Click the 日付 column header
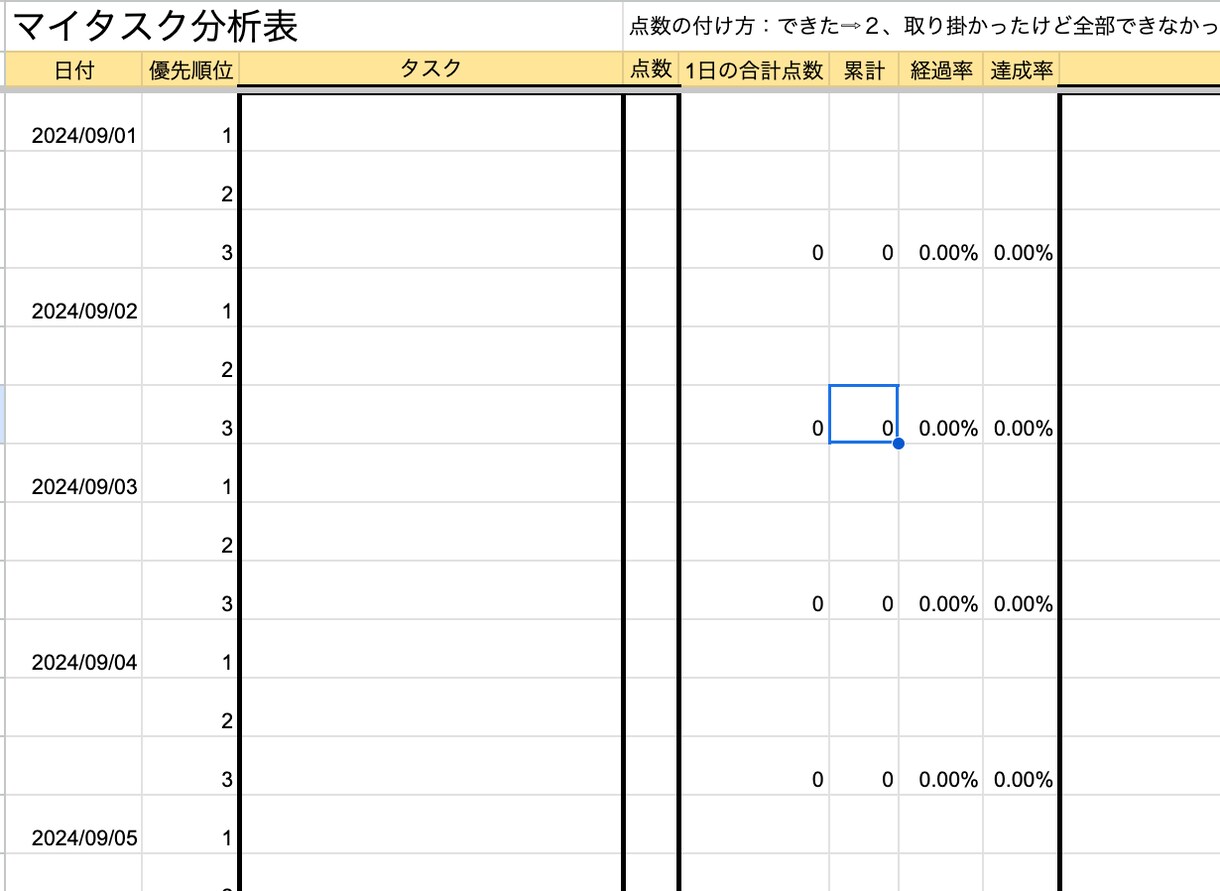 pyautogui.click(x=74, y=70)
